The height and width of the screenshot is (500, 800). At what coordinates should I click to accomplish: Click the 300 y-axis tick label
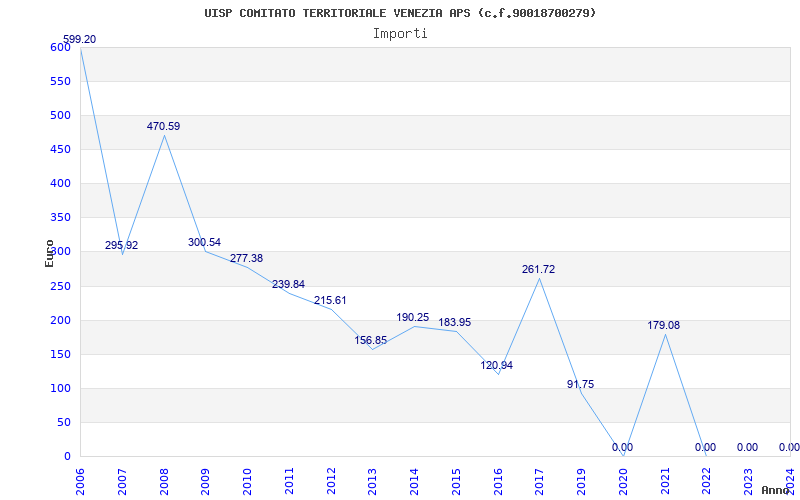[60, 252]
